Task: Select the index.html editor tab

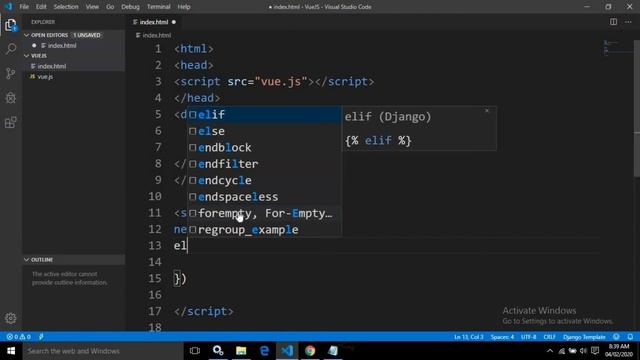Action: pyautogui.click(x=154, y=22)
